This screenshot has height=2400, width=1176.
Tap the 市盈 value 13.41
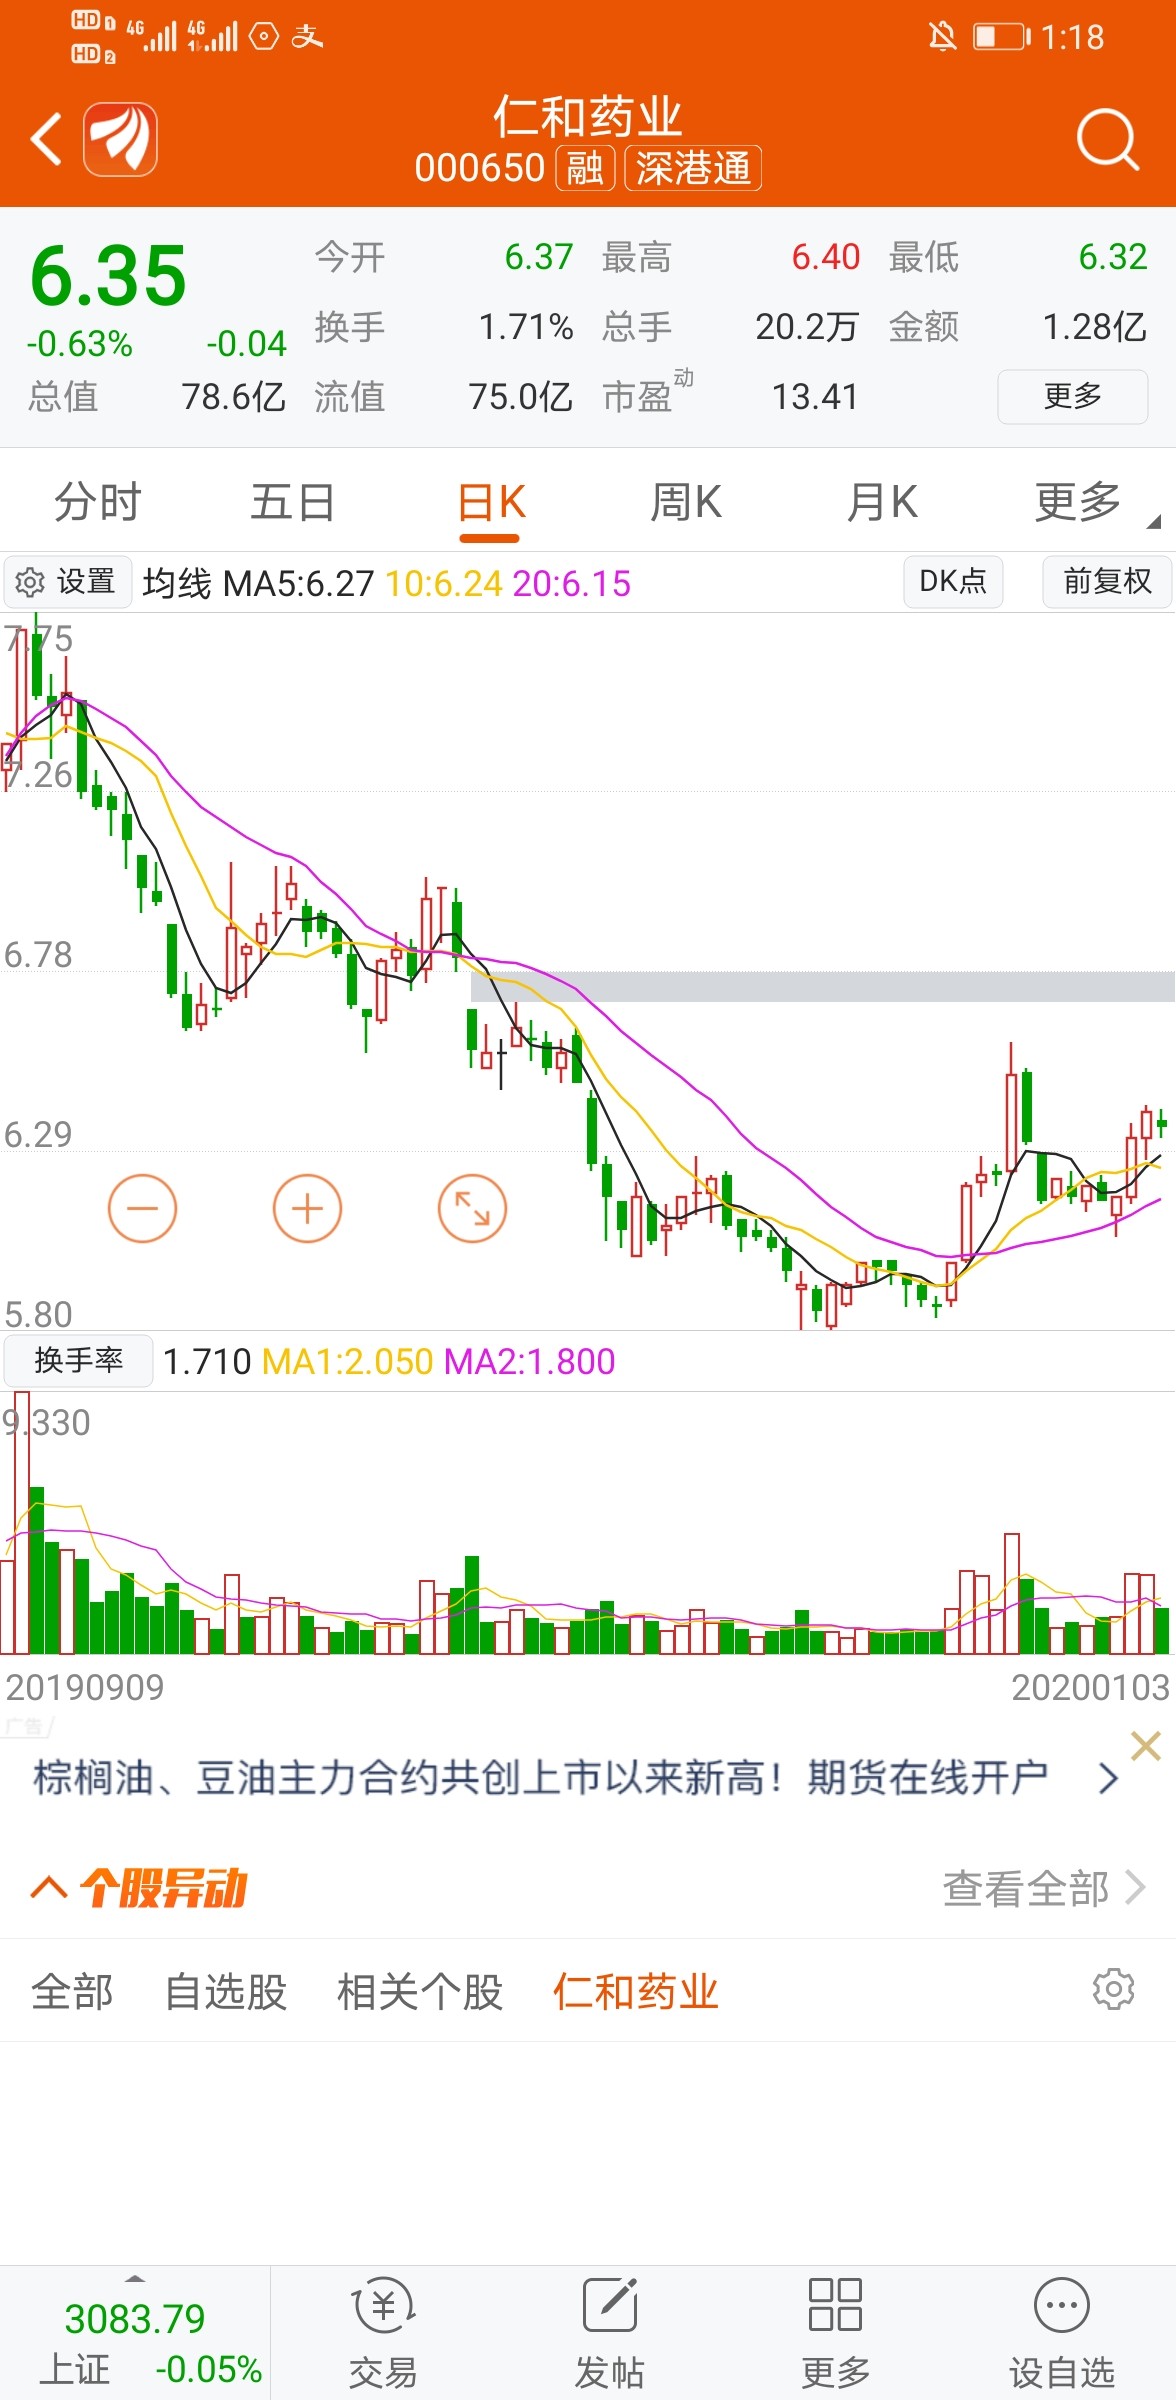[x=815, y=397]
